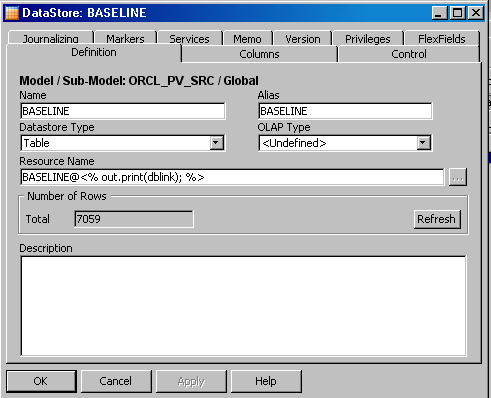Click the Total rows field showing 7059
The image size is (491, 398).
coord(134,219)
